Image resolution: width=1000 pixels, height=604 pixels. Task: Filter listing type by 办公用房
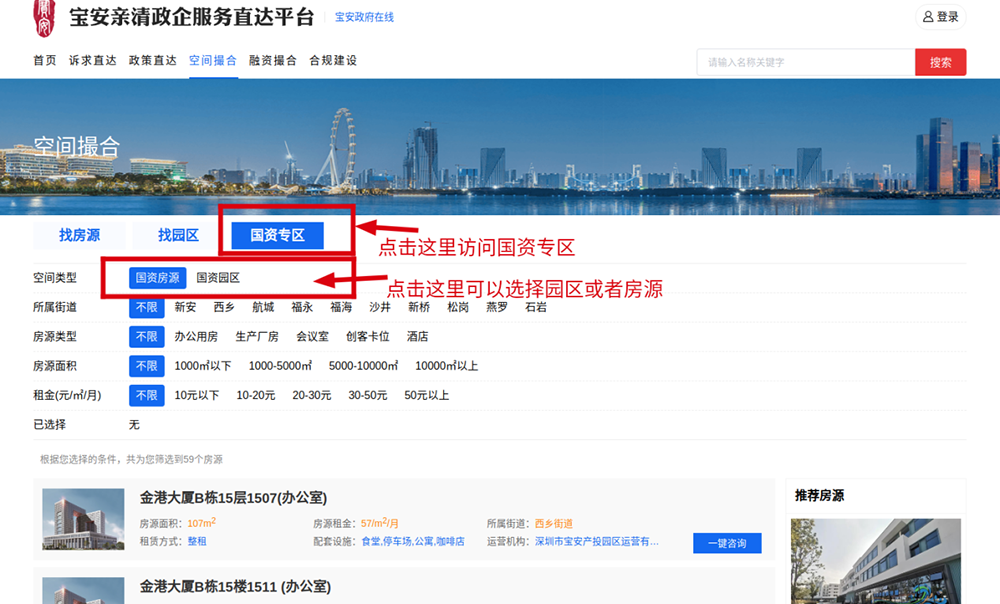tap(196, 337)
